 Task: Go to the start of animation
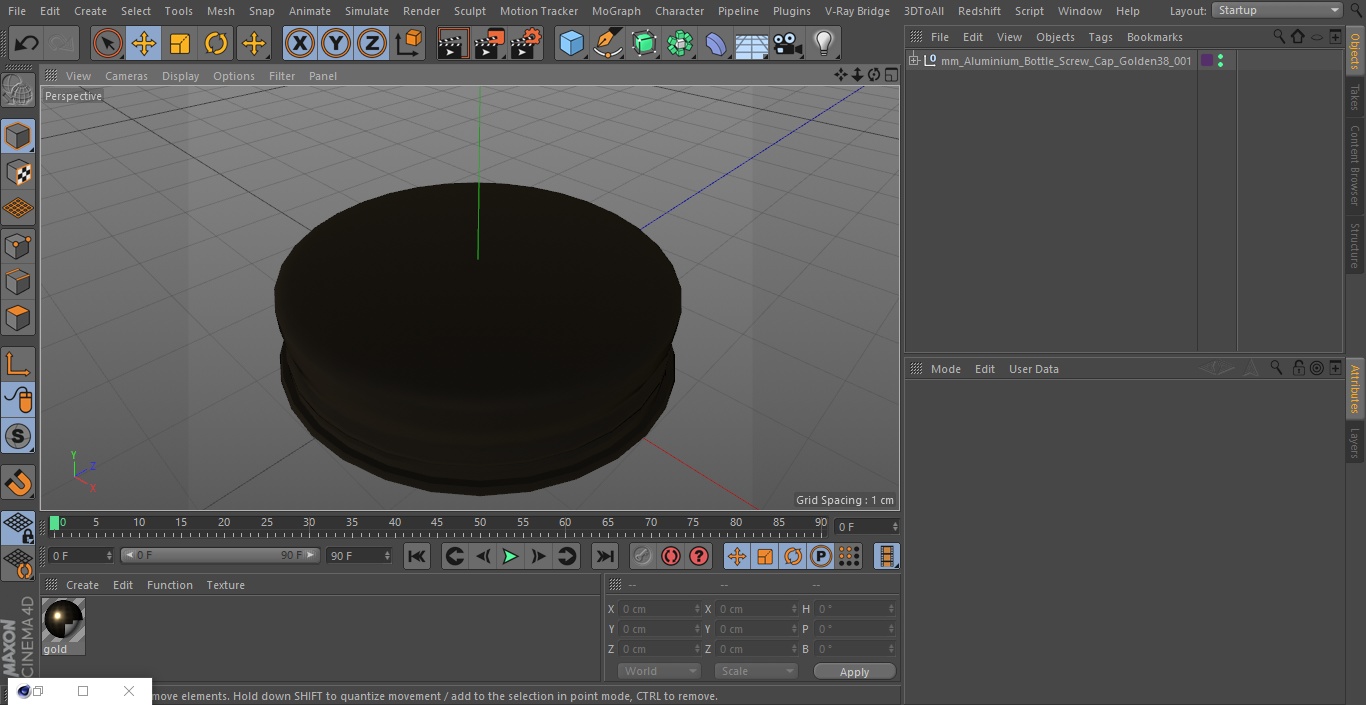pos(417,556)
